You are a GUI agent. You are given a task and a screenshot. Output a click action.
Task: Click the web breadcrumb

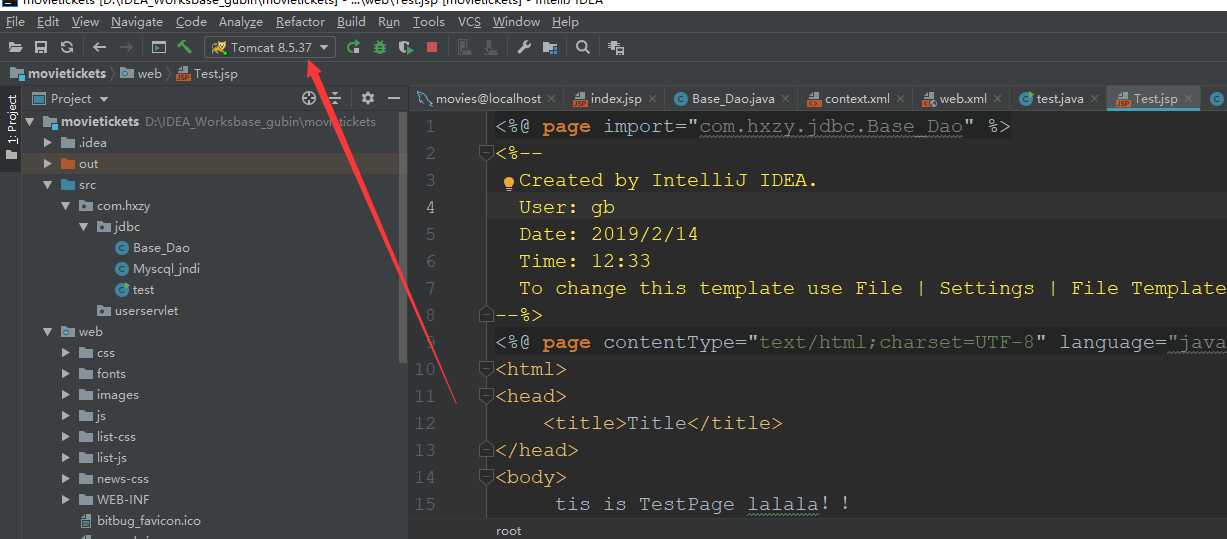pyautogui.click(x=141, y=73)
